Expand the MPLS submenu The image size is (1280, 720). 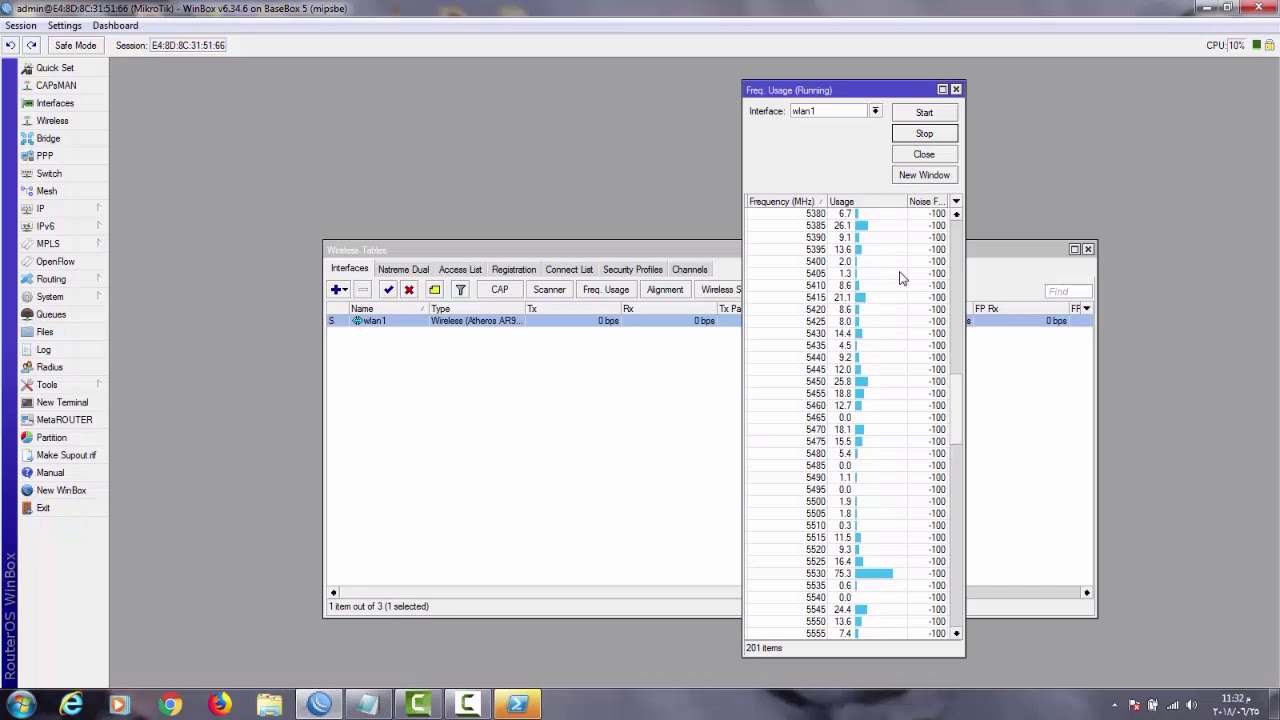click(98, 244)
